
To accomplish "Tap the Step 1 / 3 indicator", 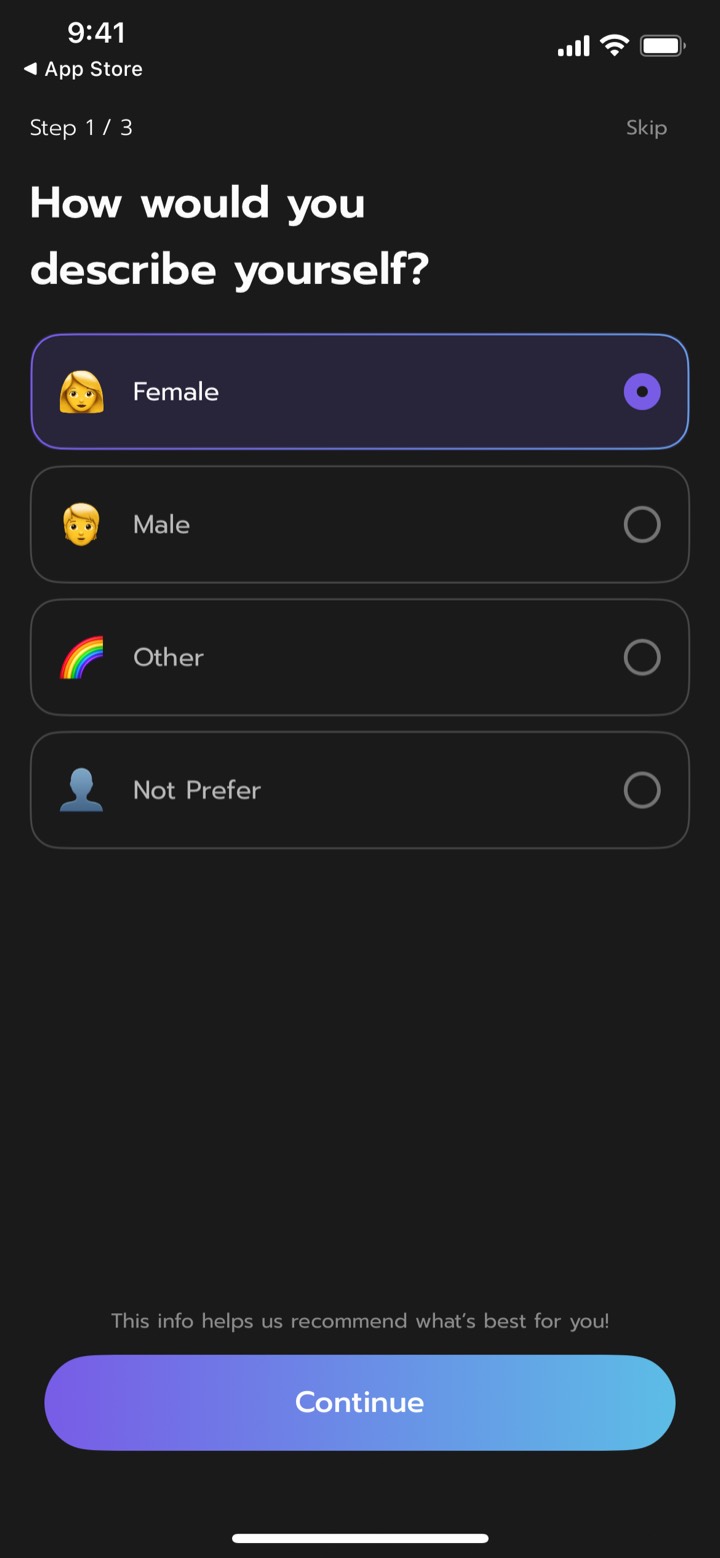I will tap(81, 128).
